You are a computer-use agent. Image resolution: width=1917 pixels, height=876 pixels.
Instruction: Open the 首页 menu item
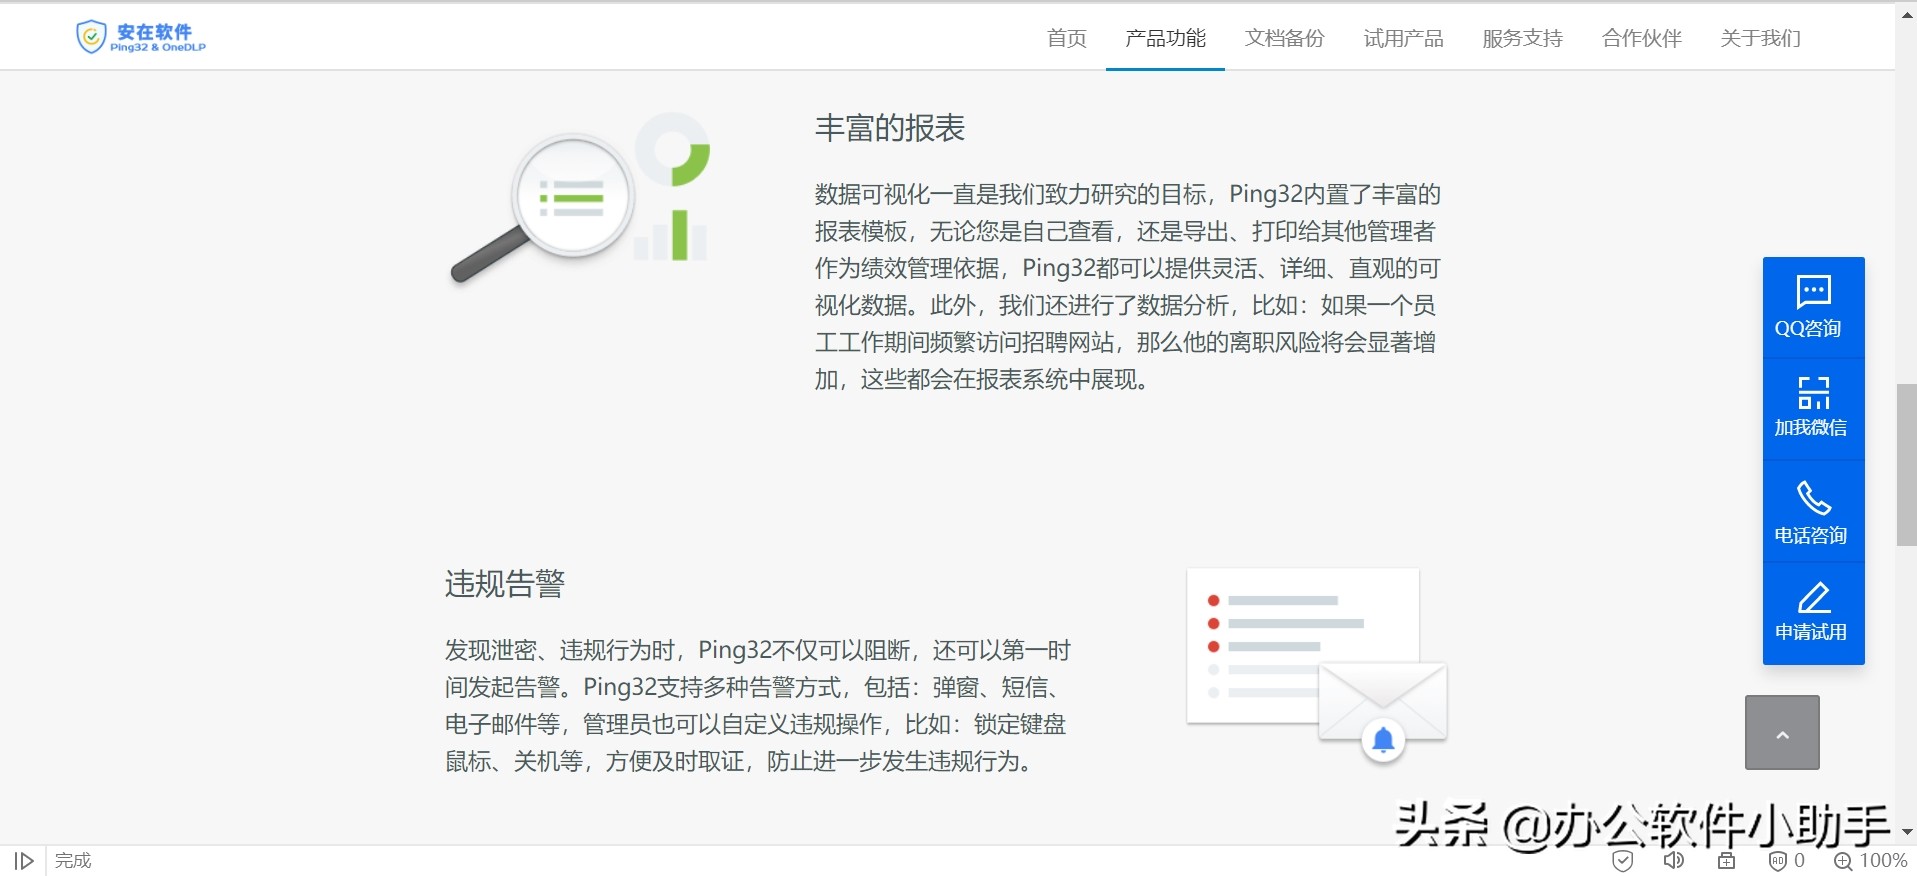click(1066, 38)
